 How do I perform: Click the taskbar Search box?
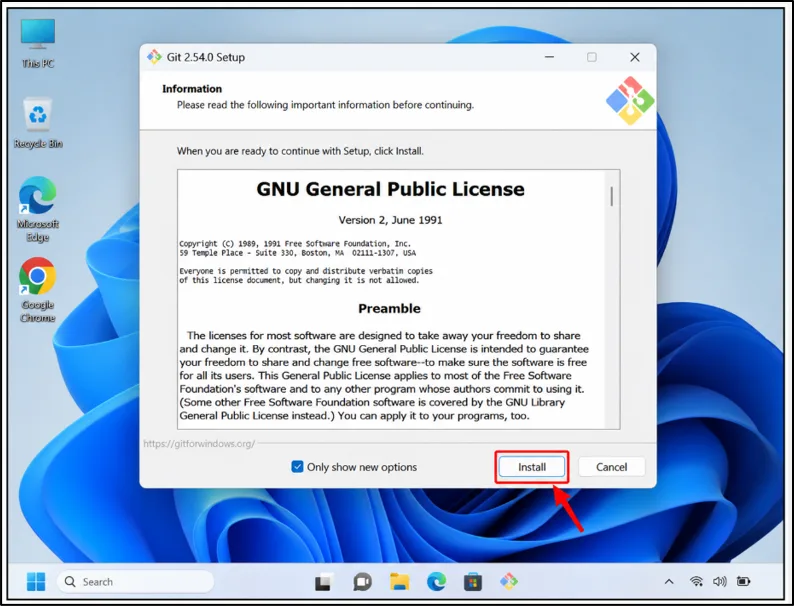(x=136, y=582)
